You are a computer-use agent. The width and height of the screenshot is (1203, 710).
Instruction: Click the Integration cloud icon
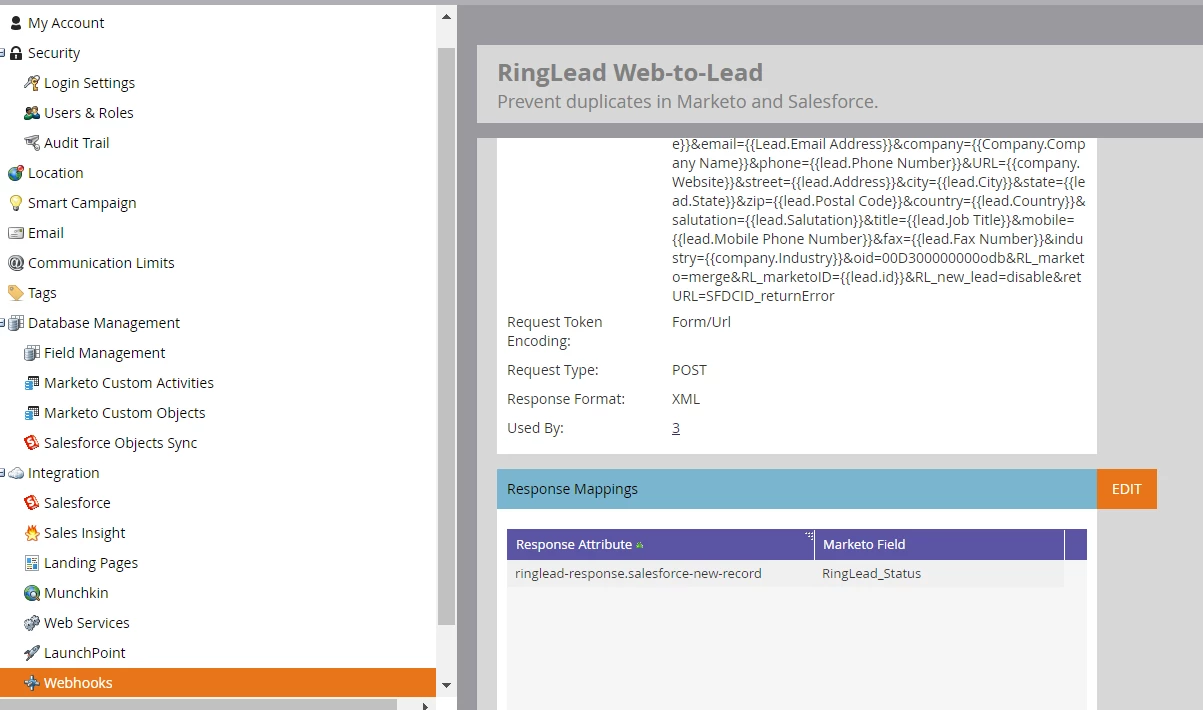15,473
